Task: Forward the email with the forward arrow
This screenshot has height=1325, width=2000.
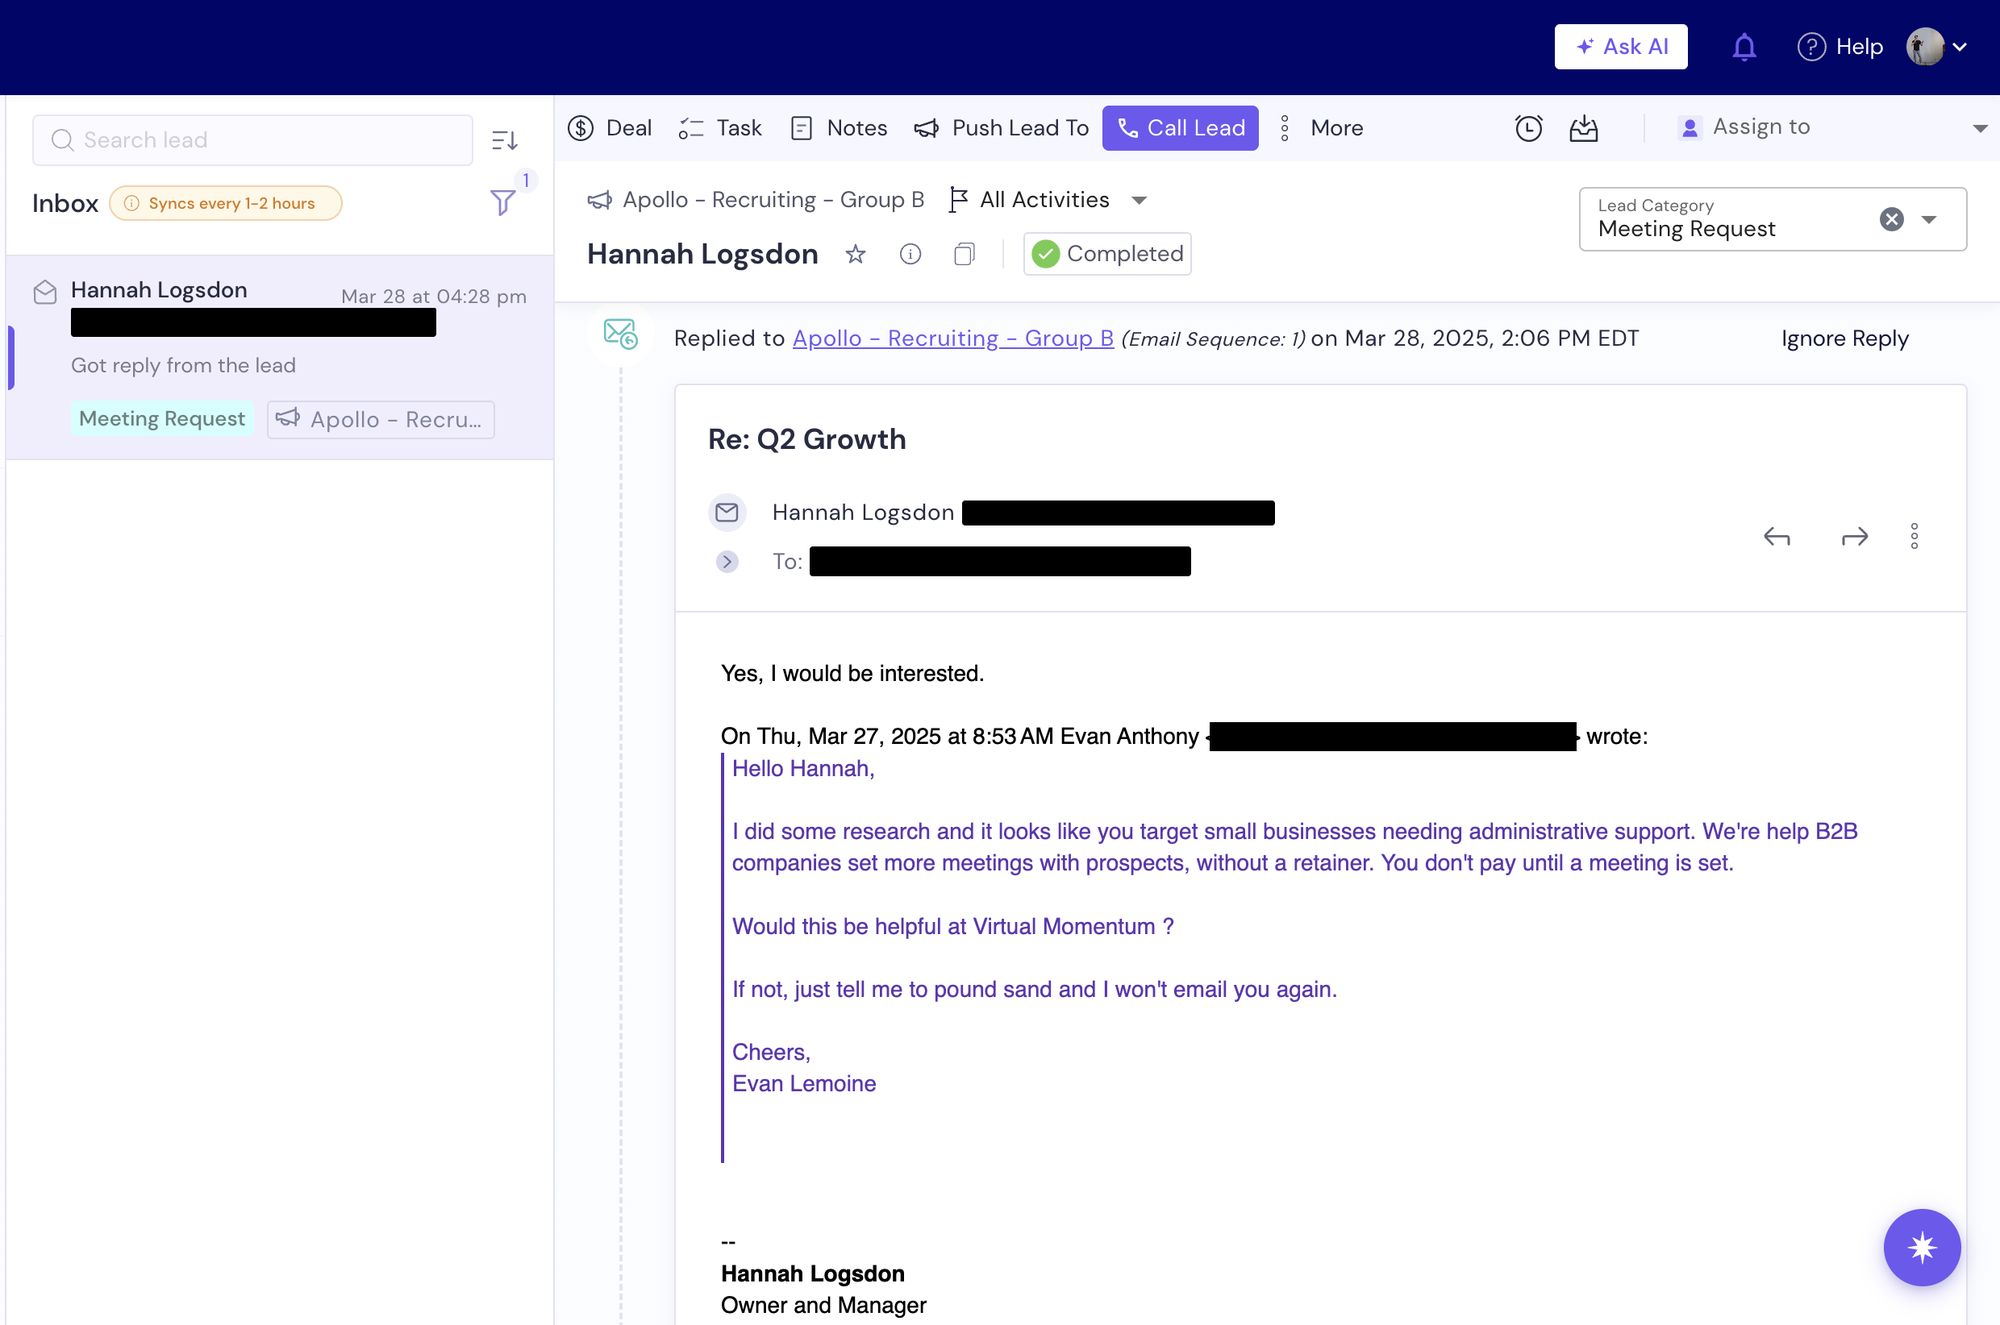Action: point(1855,537)
